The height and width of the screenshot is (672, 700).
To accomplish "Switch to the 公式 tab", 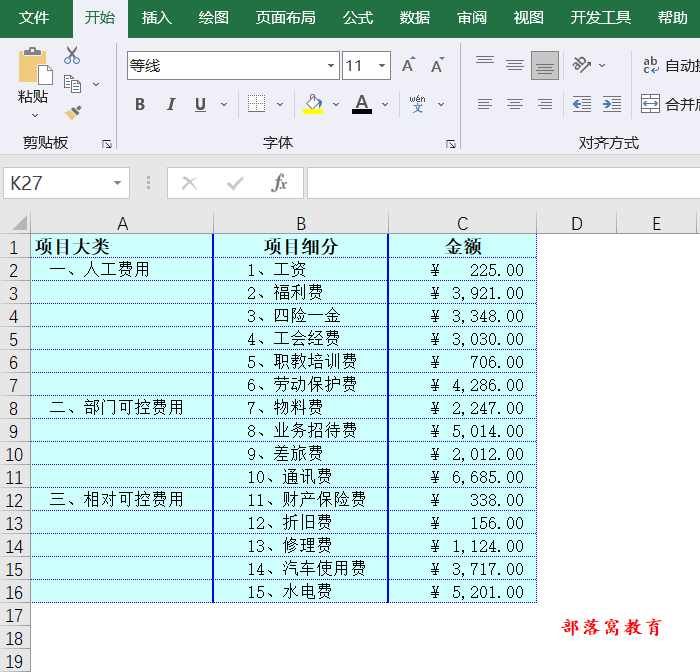I will tap(358, 18).
